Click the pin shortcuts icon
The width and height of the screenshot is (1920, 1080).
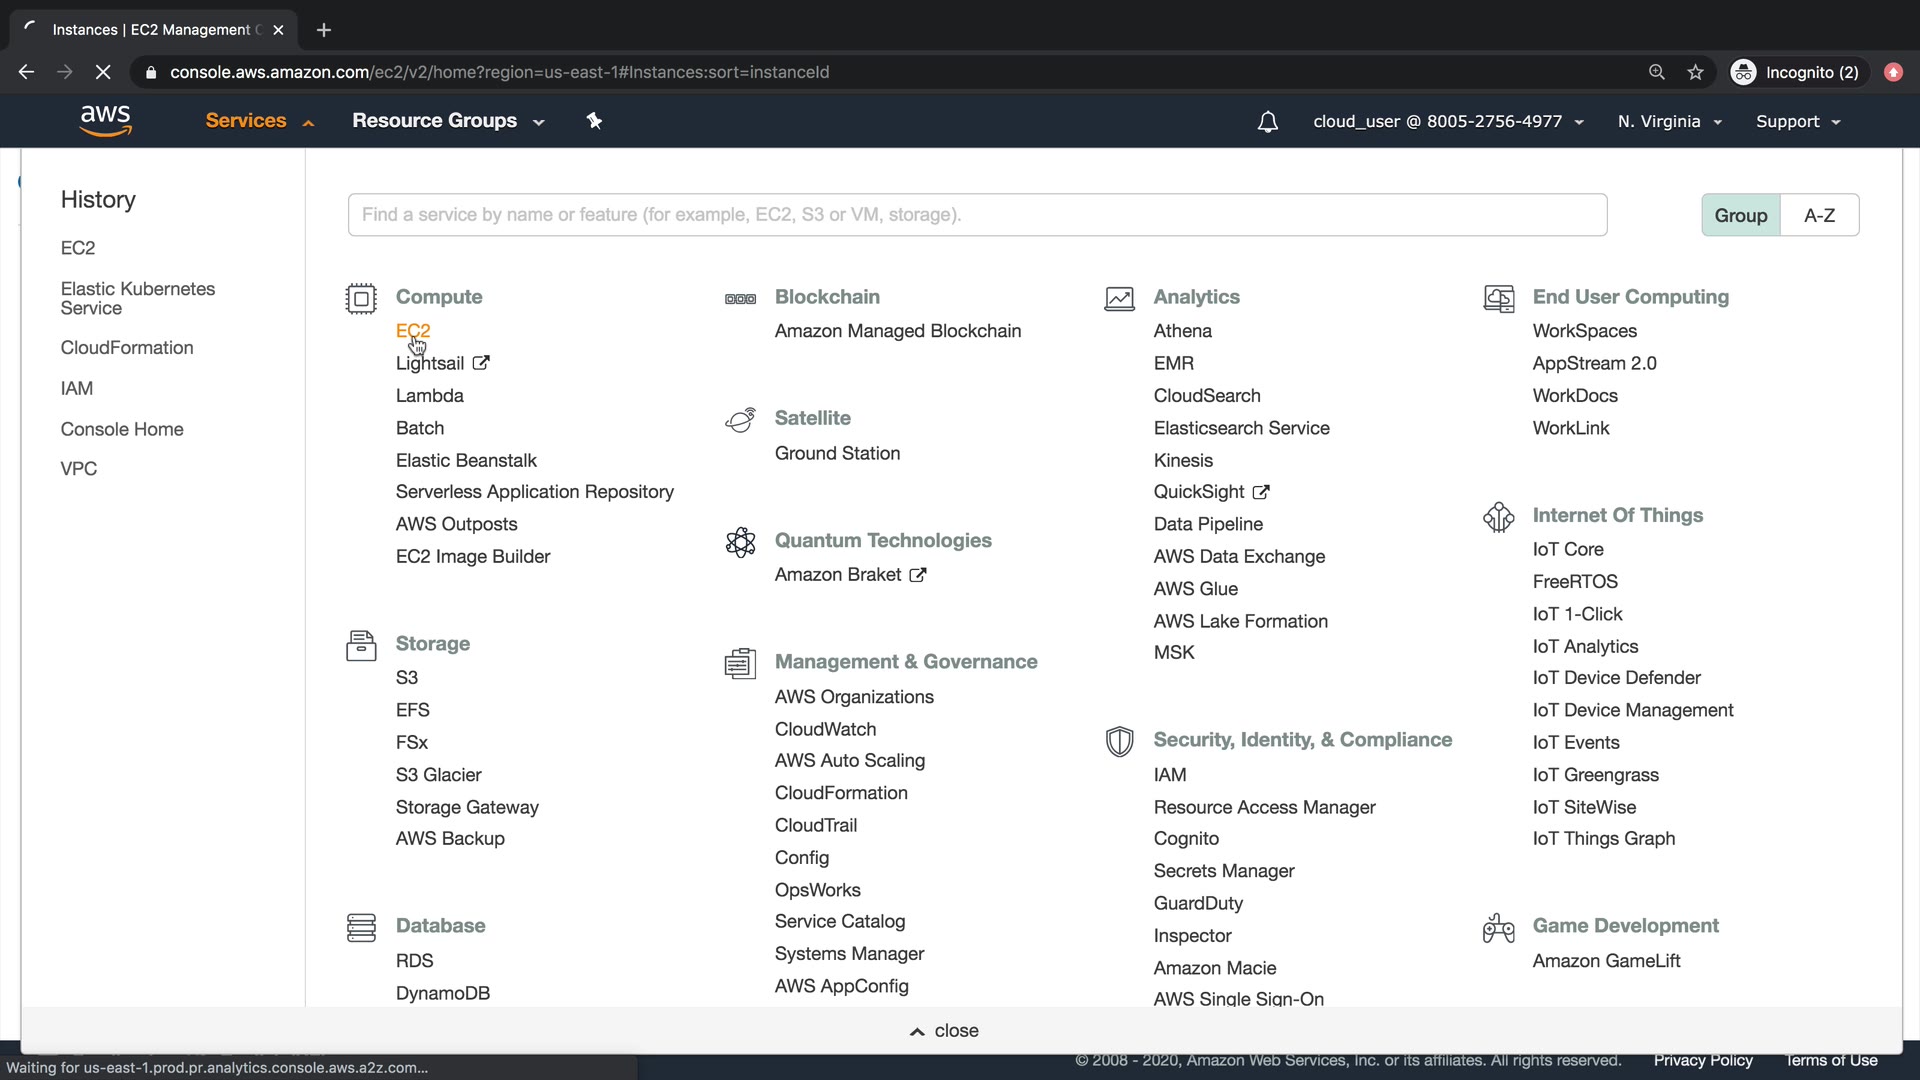[x=594, y=121]
